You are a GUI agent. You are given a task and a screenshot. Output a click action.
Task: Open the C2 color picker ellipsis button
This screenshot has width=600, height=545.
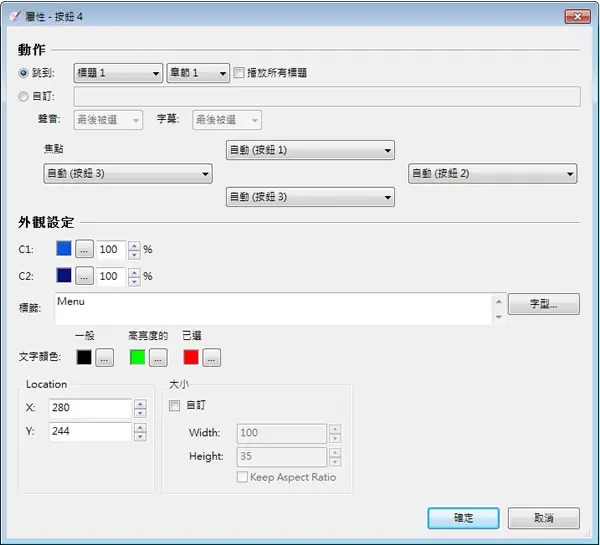84,276
